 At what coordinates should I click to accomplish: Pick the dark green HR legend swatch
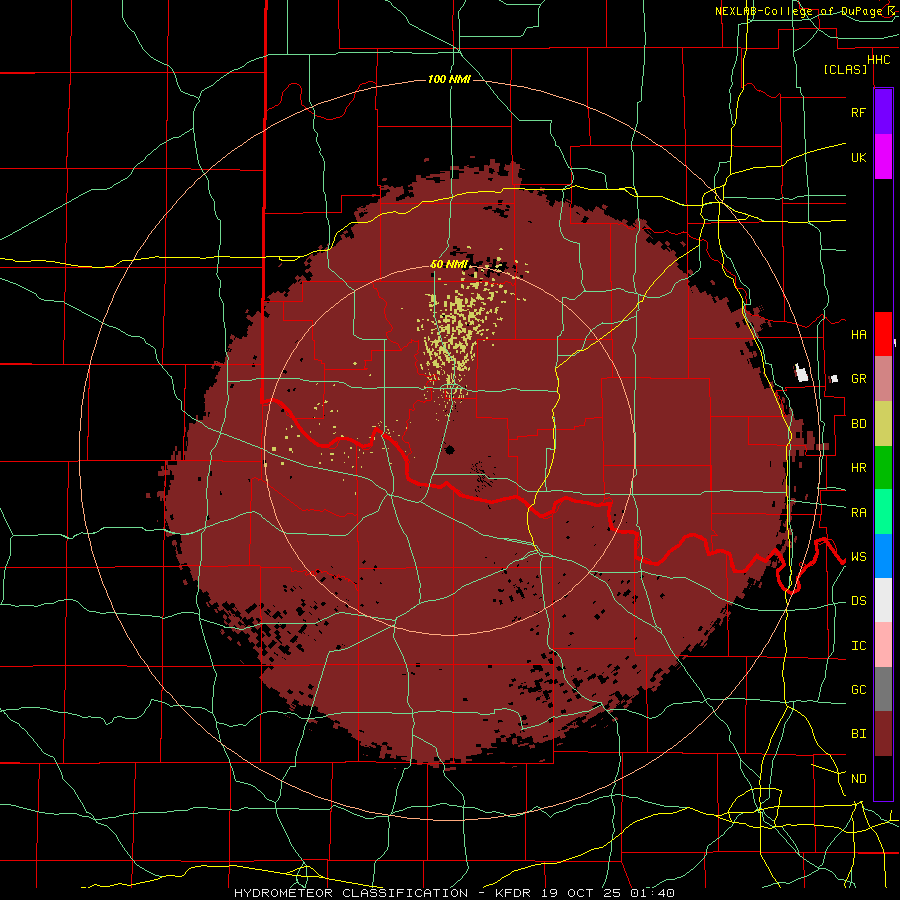click(x=883, y=468)
